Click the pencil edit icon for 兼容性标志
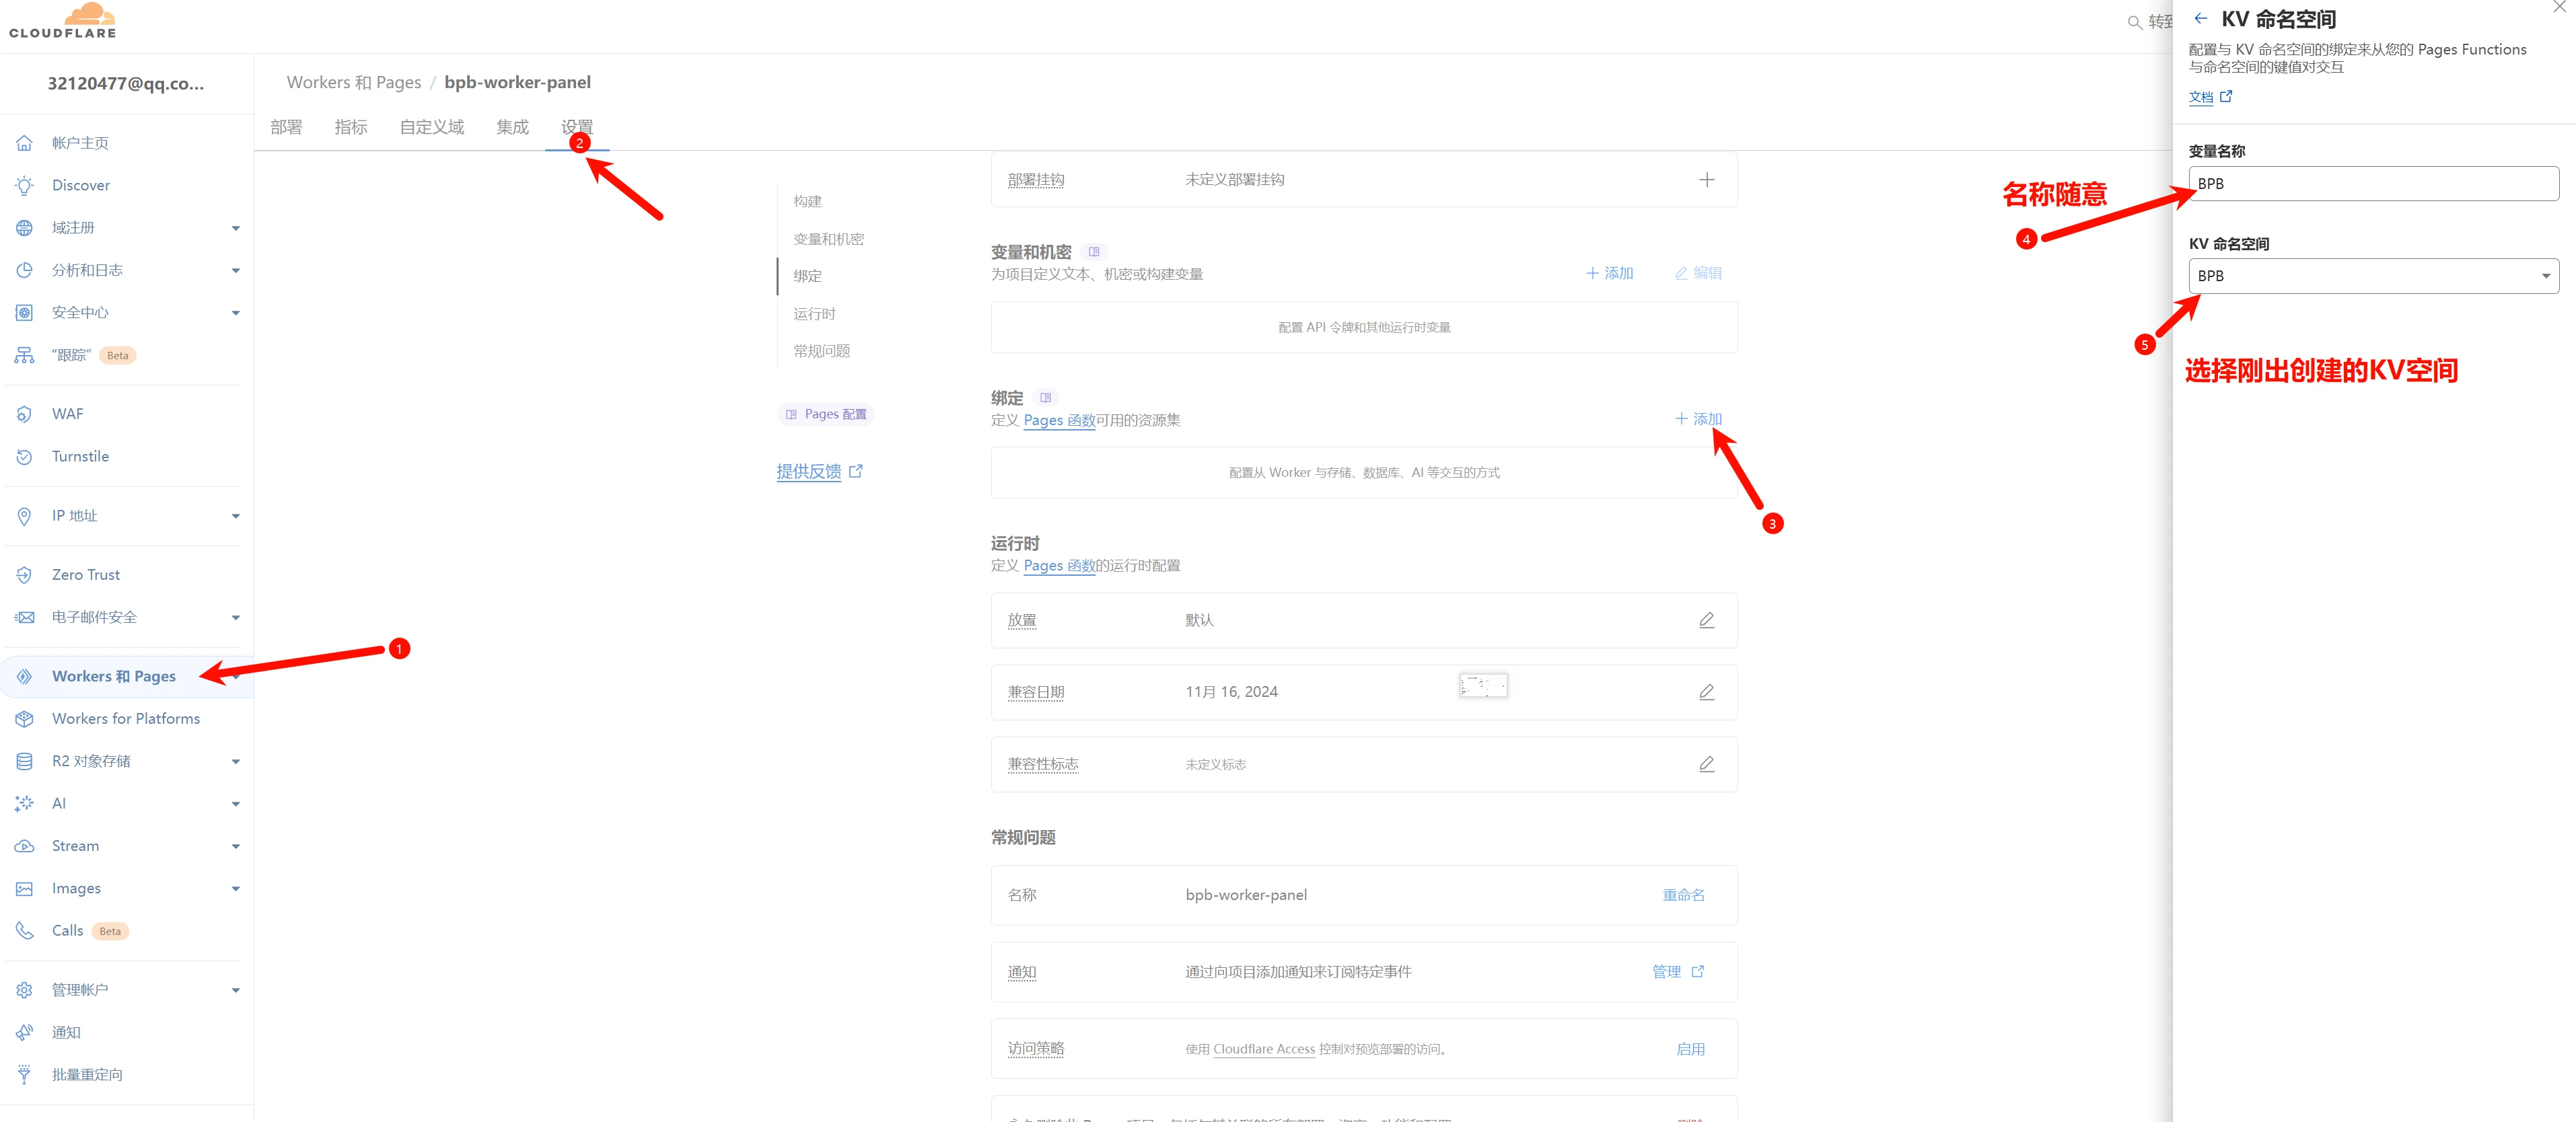The height and width of the screenshot is (1122, 2576). (1706, 764)
